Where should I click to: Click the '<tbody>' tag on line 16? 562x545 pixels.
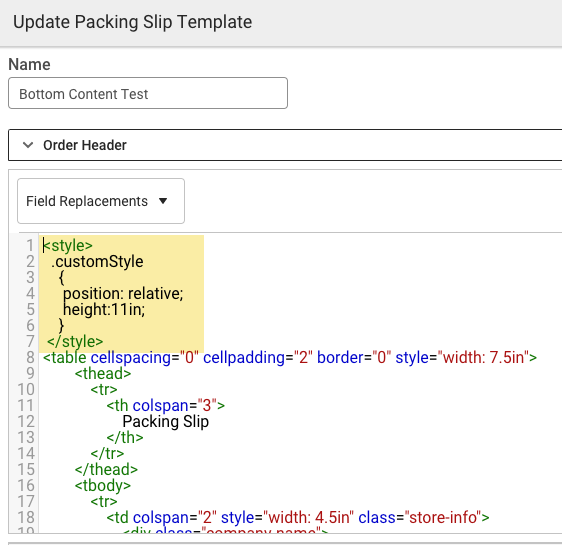coord(103,485)
